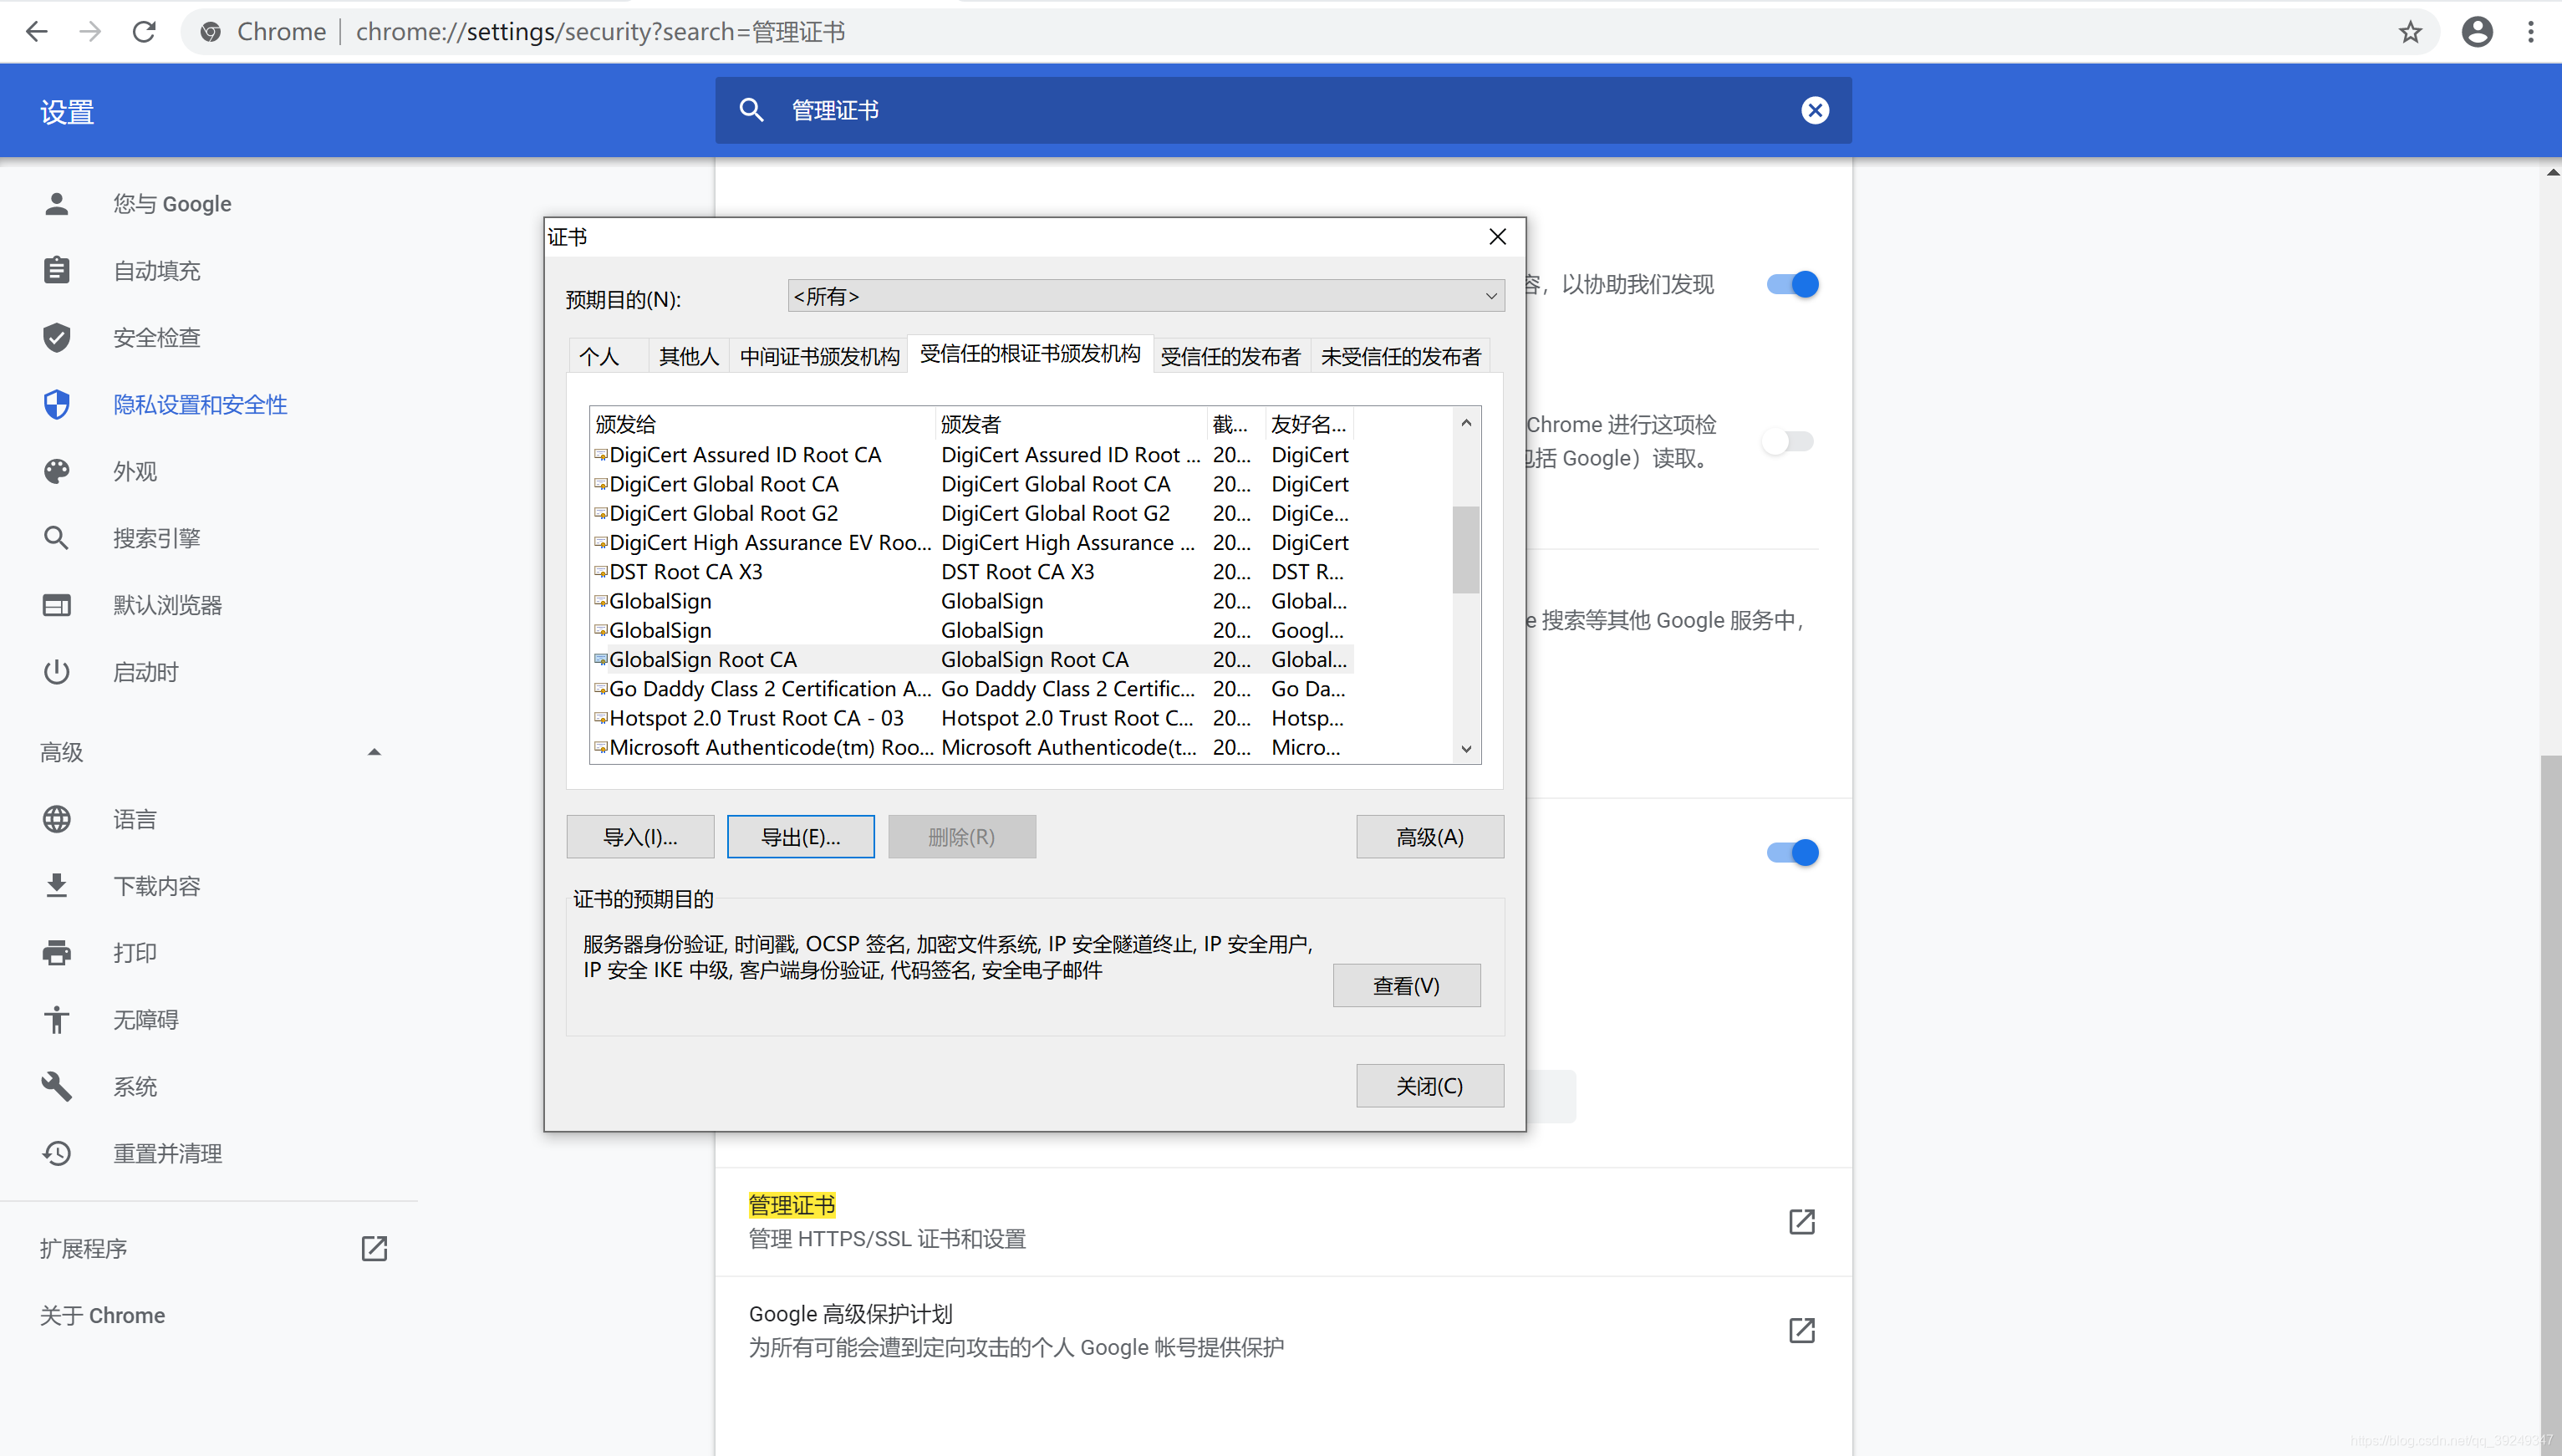The width and height of the screenshot is (2562, 1456).
Task: Open 管理证书 external link icon
Action: [1801, 1221]
